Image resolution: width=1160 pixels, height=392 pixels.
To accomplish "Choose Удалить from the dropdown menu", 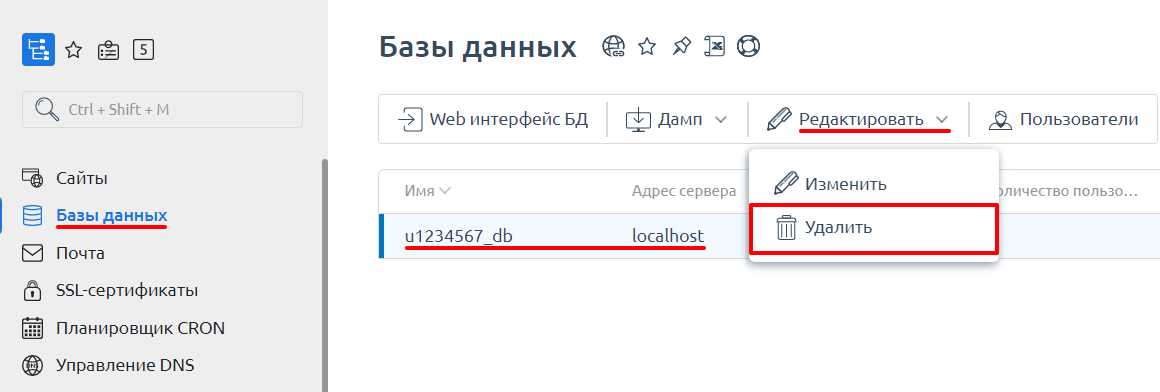I will pos(874,228).
